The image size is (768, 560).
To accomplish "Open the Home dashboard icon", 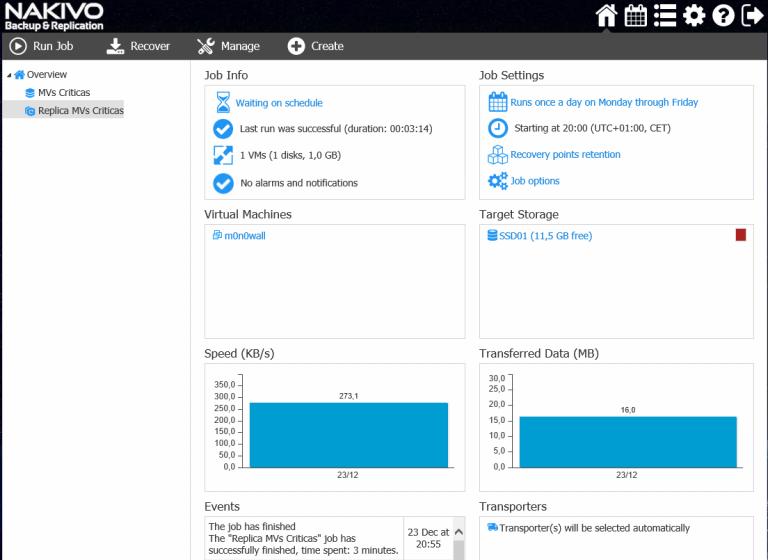I will coord(606,15).
